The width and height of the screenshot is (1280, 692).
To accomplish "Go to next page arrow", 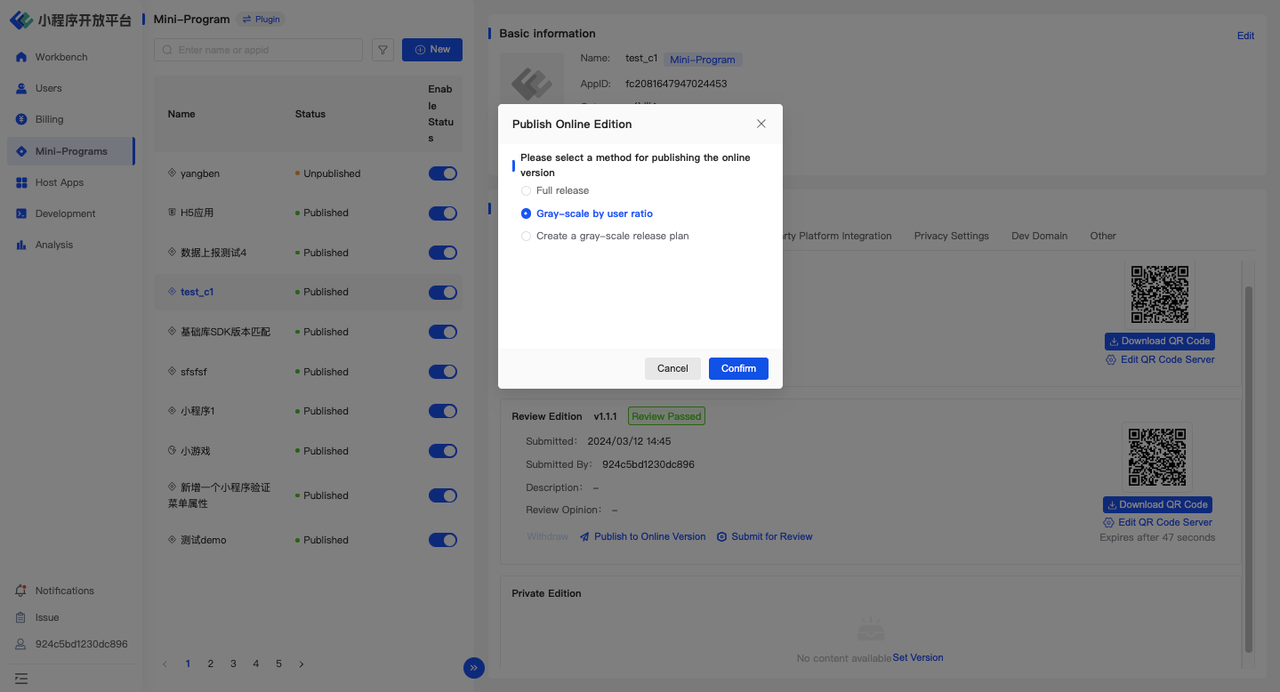I will (301, 664).
